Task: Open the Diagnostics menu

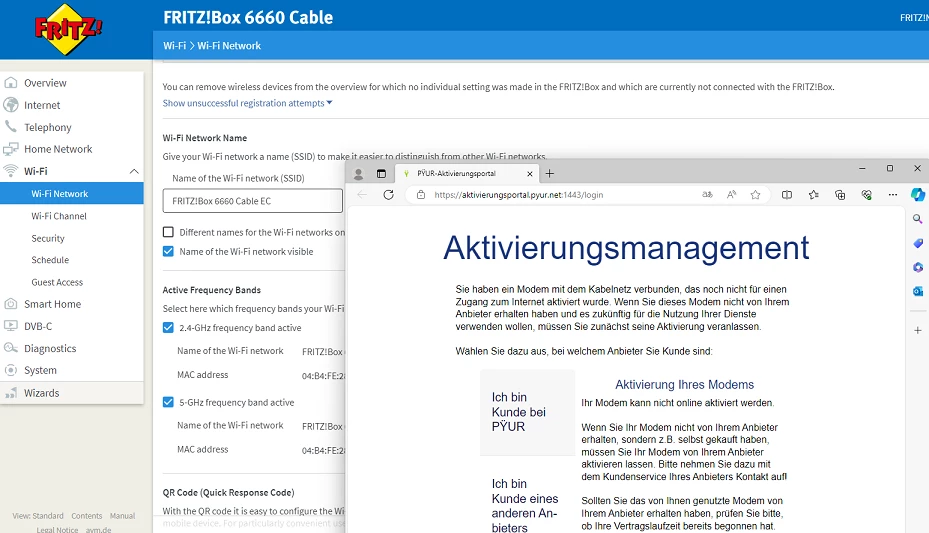Action: (x=50, y=348)
